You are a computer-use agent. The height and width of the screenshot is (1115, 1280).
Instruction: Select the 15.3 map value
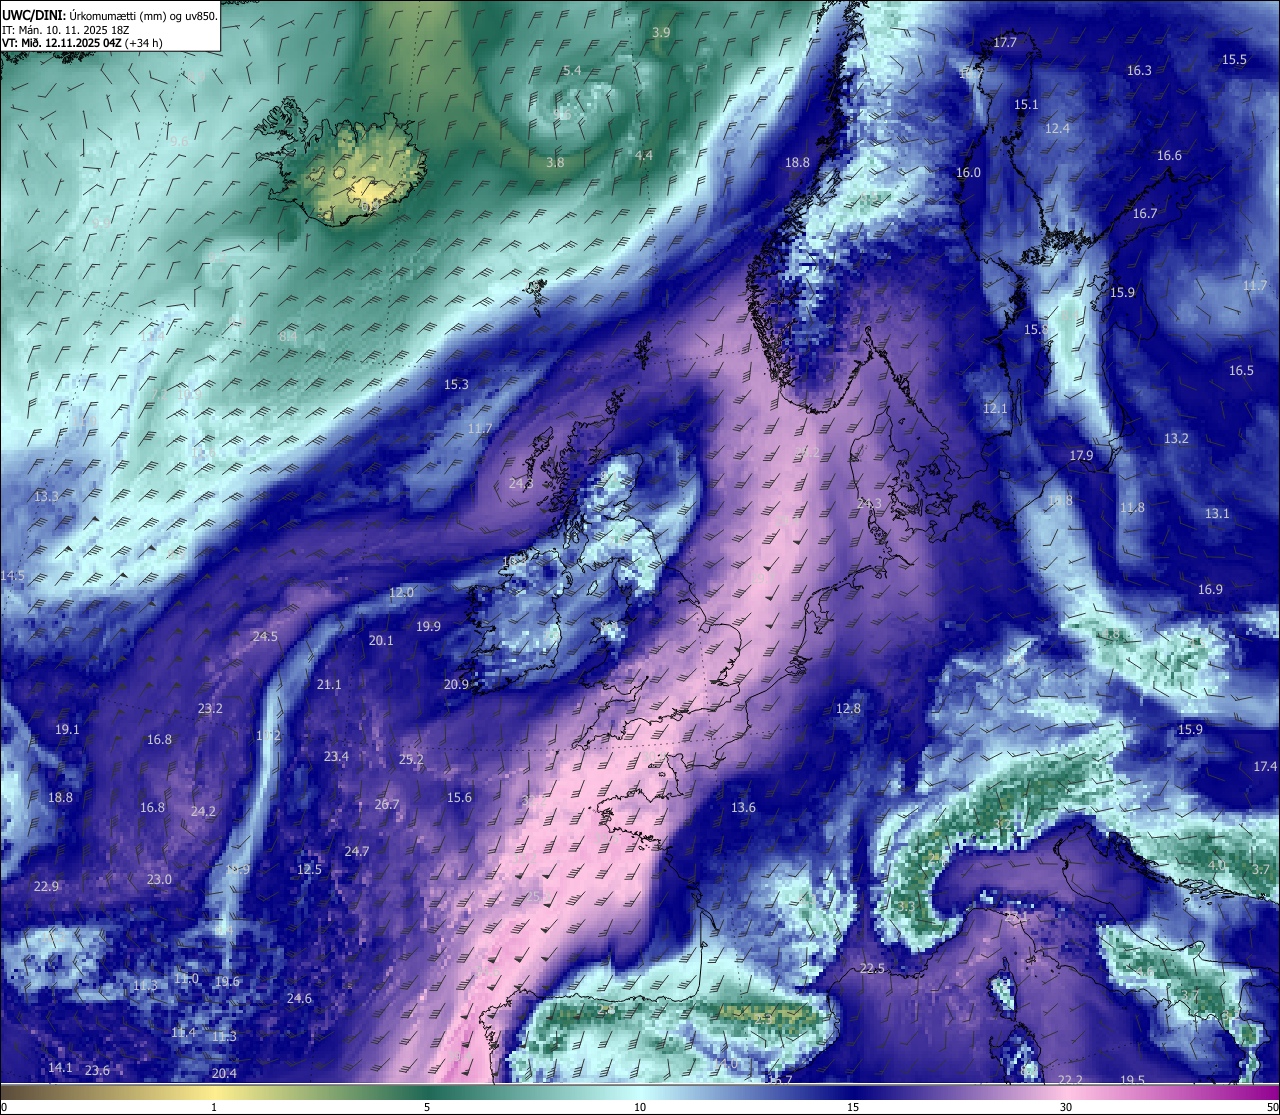pyautogui.click(x=456, y=384)
